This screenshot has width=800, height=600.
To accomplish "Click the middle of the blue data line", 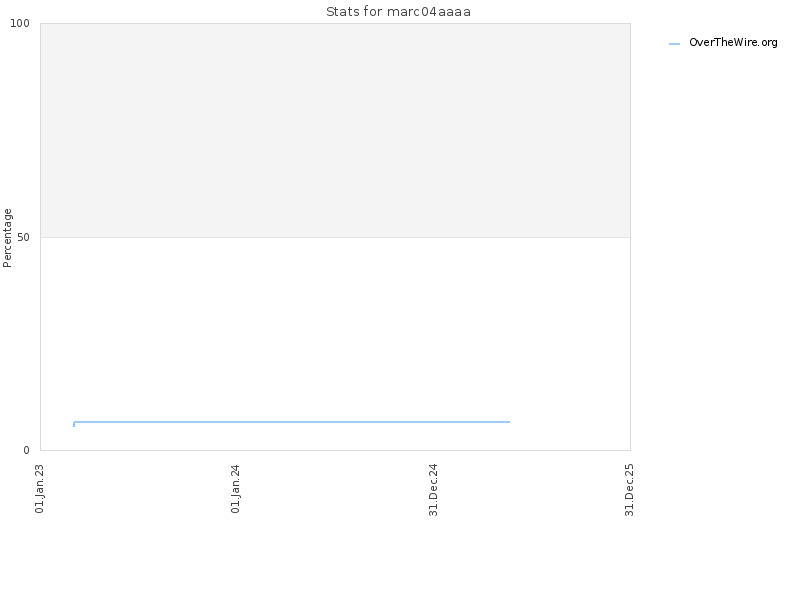I will pos(292,422).
